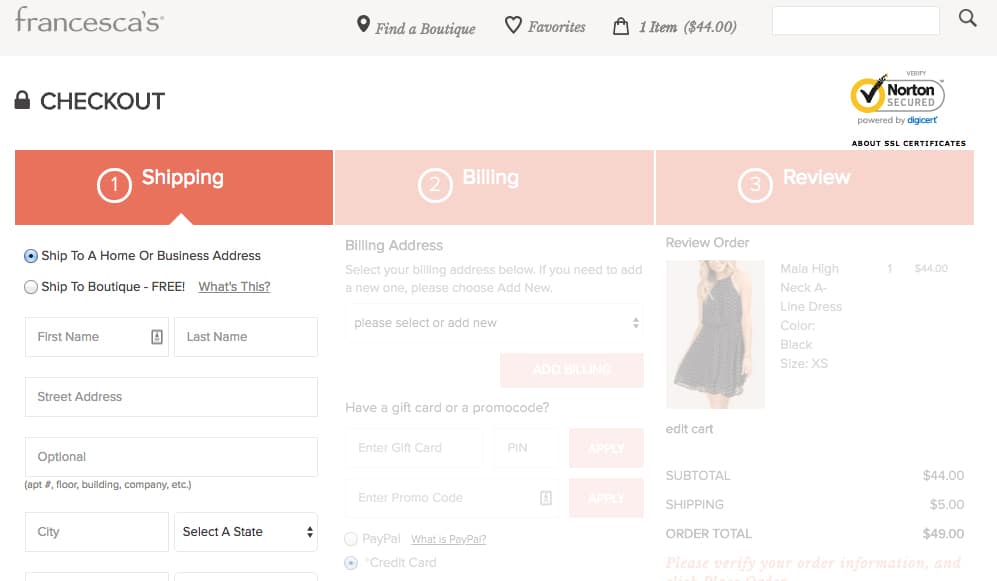Click the search magnifying glass icon
The width and height of the screenshot is (997, 581).
pyautogui.click(x=967, y=19)
